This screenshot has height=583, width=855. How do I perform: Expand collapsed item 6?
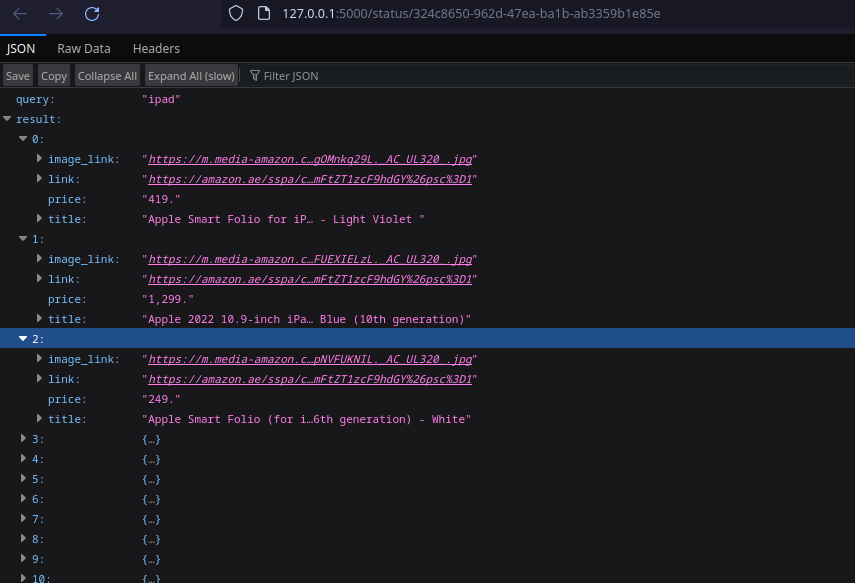[23, 498]
